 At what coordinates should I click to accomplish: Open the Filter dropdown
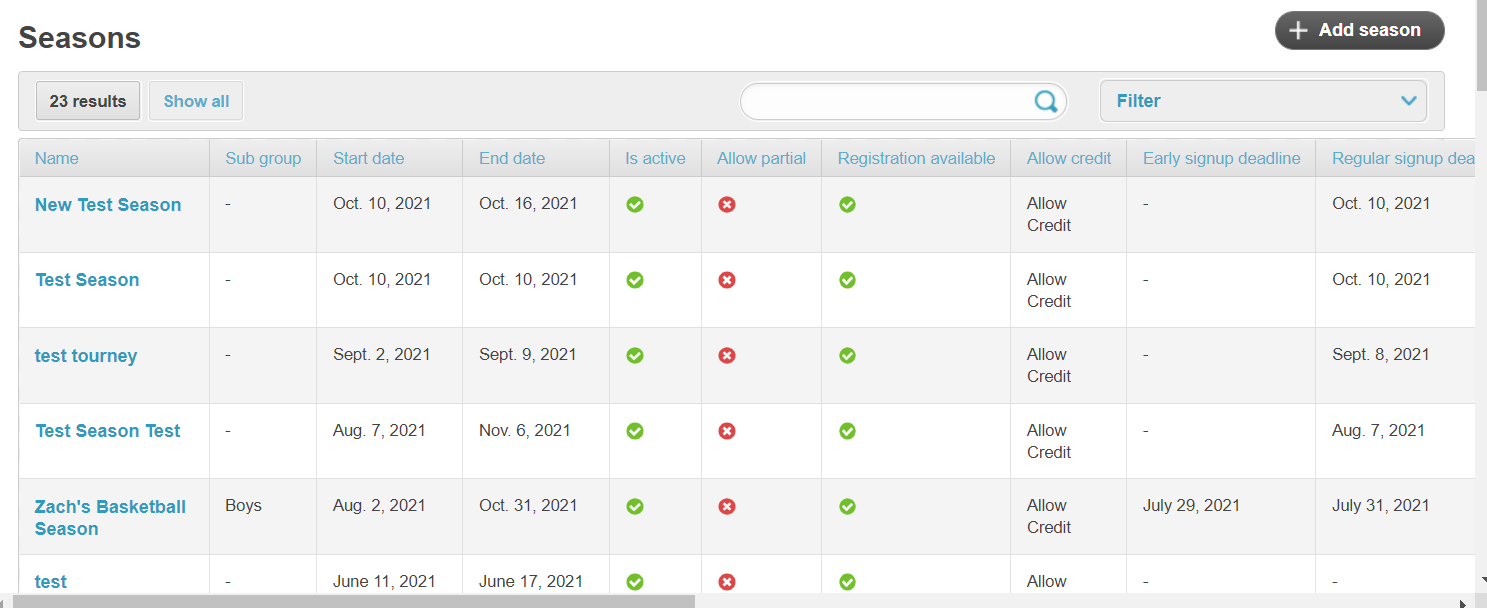click(x=1262, y=101)
